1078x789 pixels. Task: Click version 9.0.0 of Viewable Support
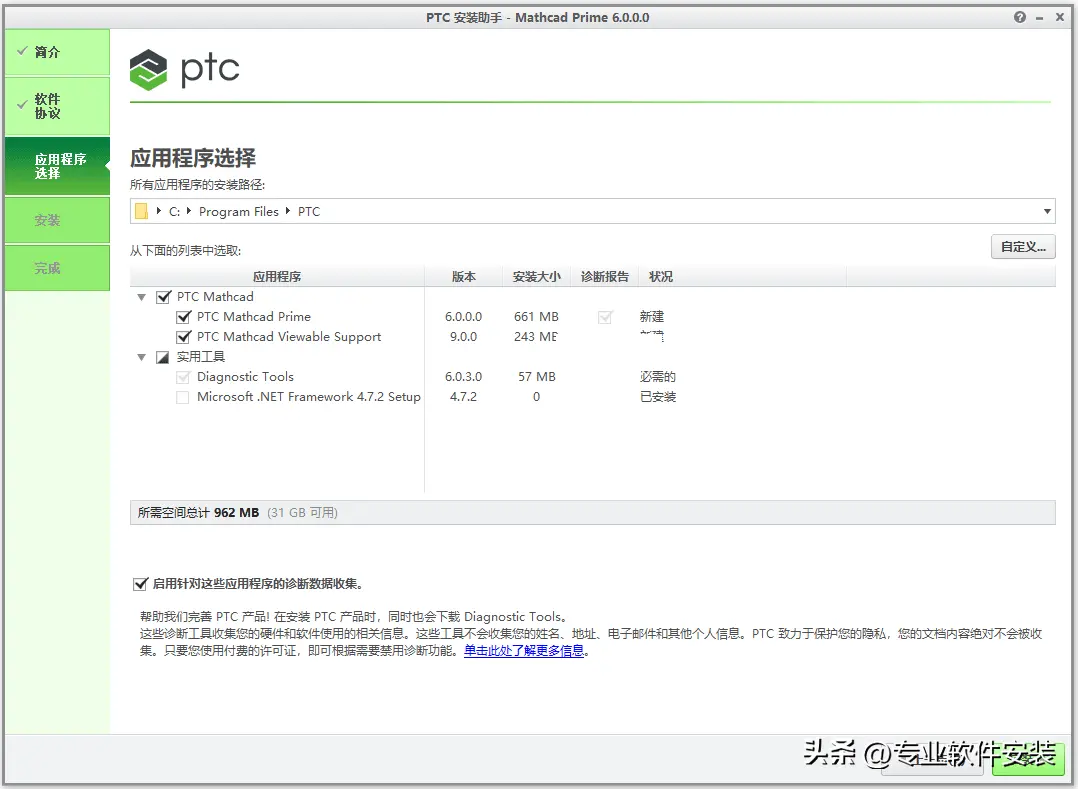pyautogui.click(x=463, y=337)
